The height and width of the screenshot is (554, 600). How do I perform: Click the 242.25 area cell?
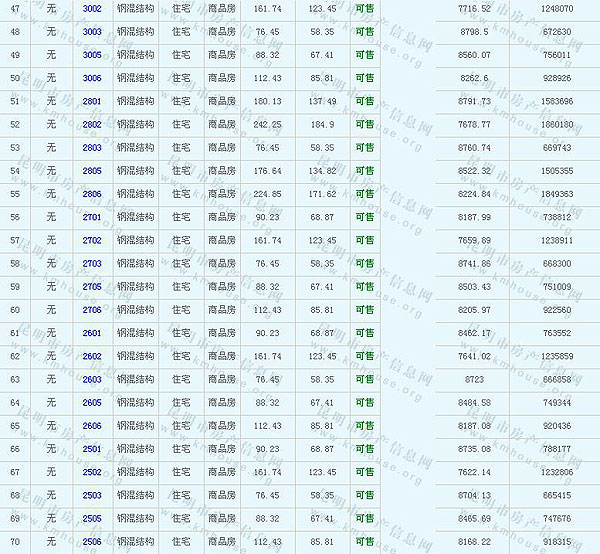coord(268,124)
